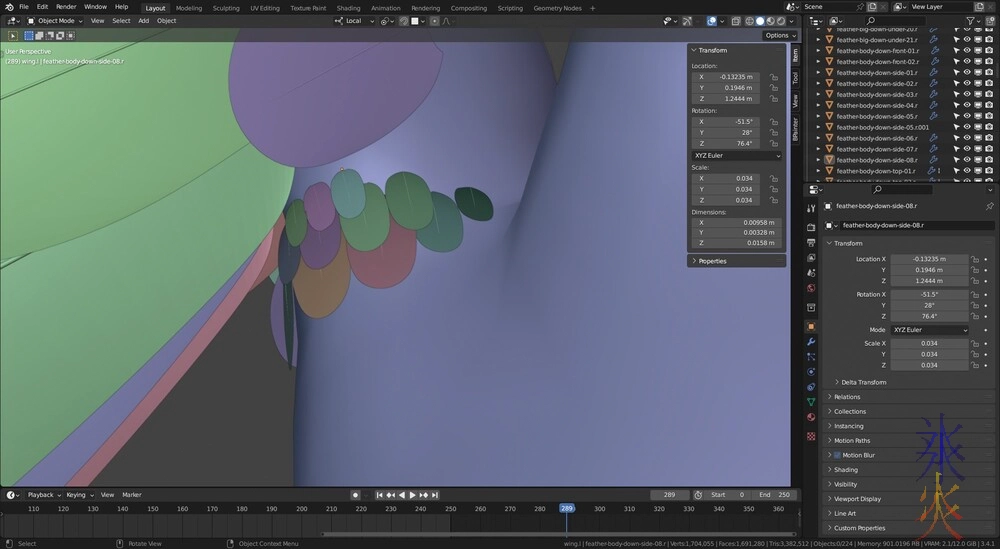Jump to the timeline's end frame

click(436, 495)
